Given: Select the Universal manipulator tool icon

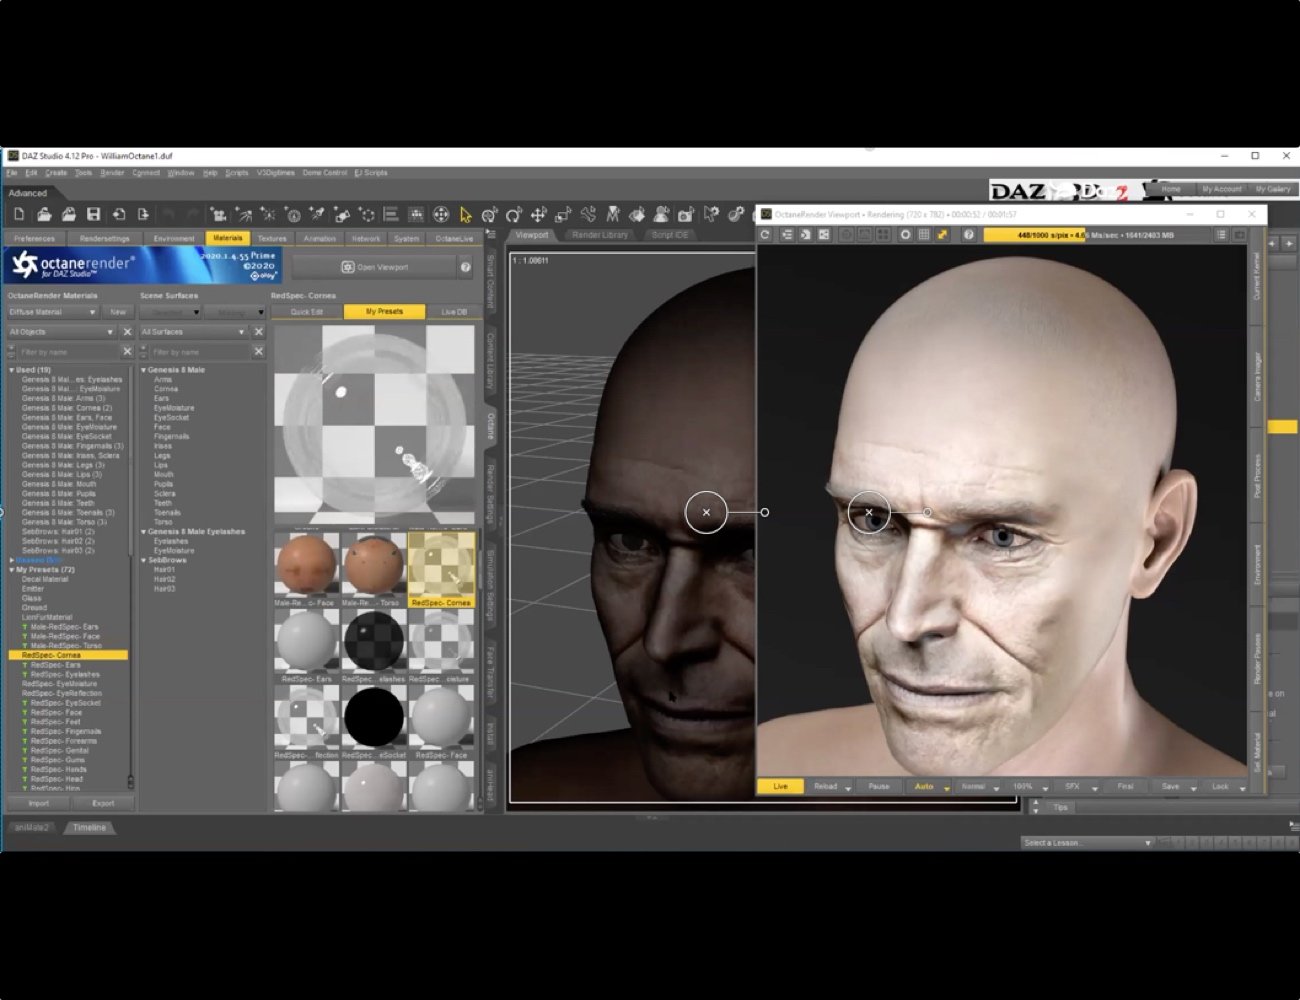Looking at the screenshot, I should tap(490, 214).
